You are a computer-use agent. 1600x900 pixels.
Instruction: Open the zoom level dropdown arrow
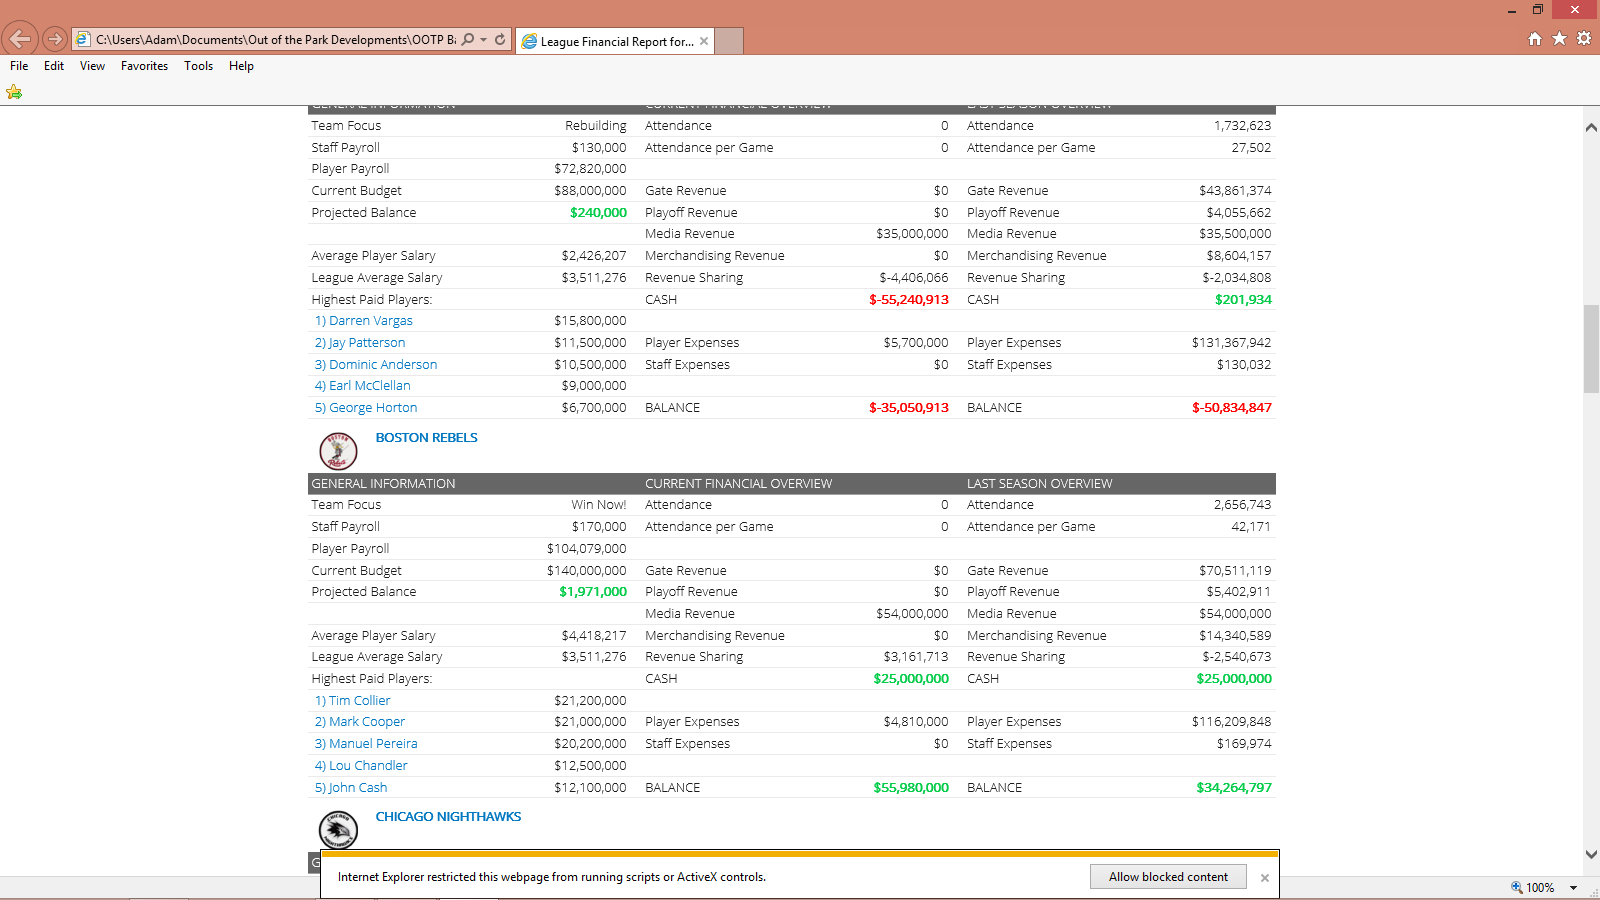1573,888
